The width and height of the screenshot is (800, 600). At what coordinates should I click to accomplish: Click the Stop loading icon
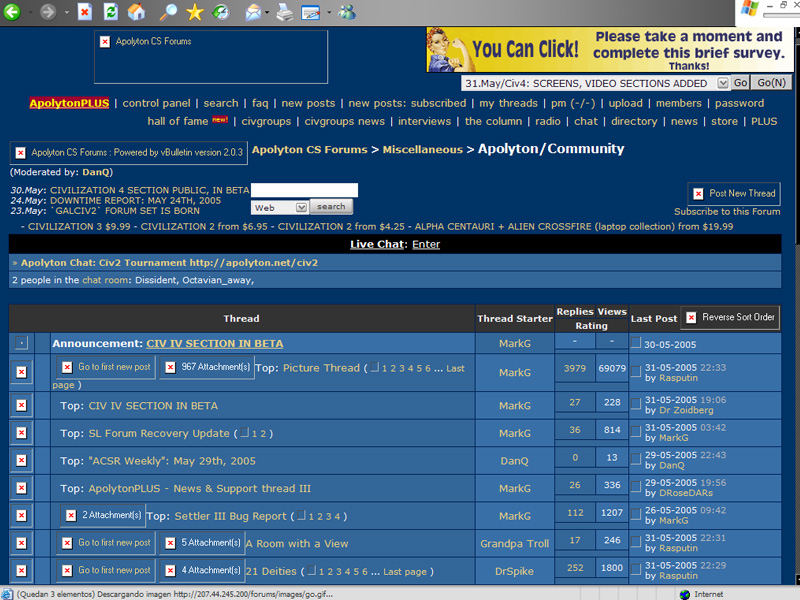point(85,12)
